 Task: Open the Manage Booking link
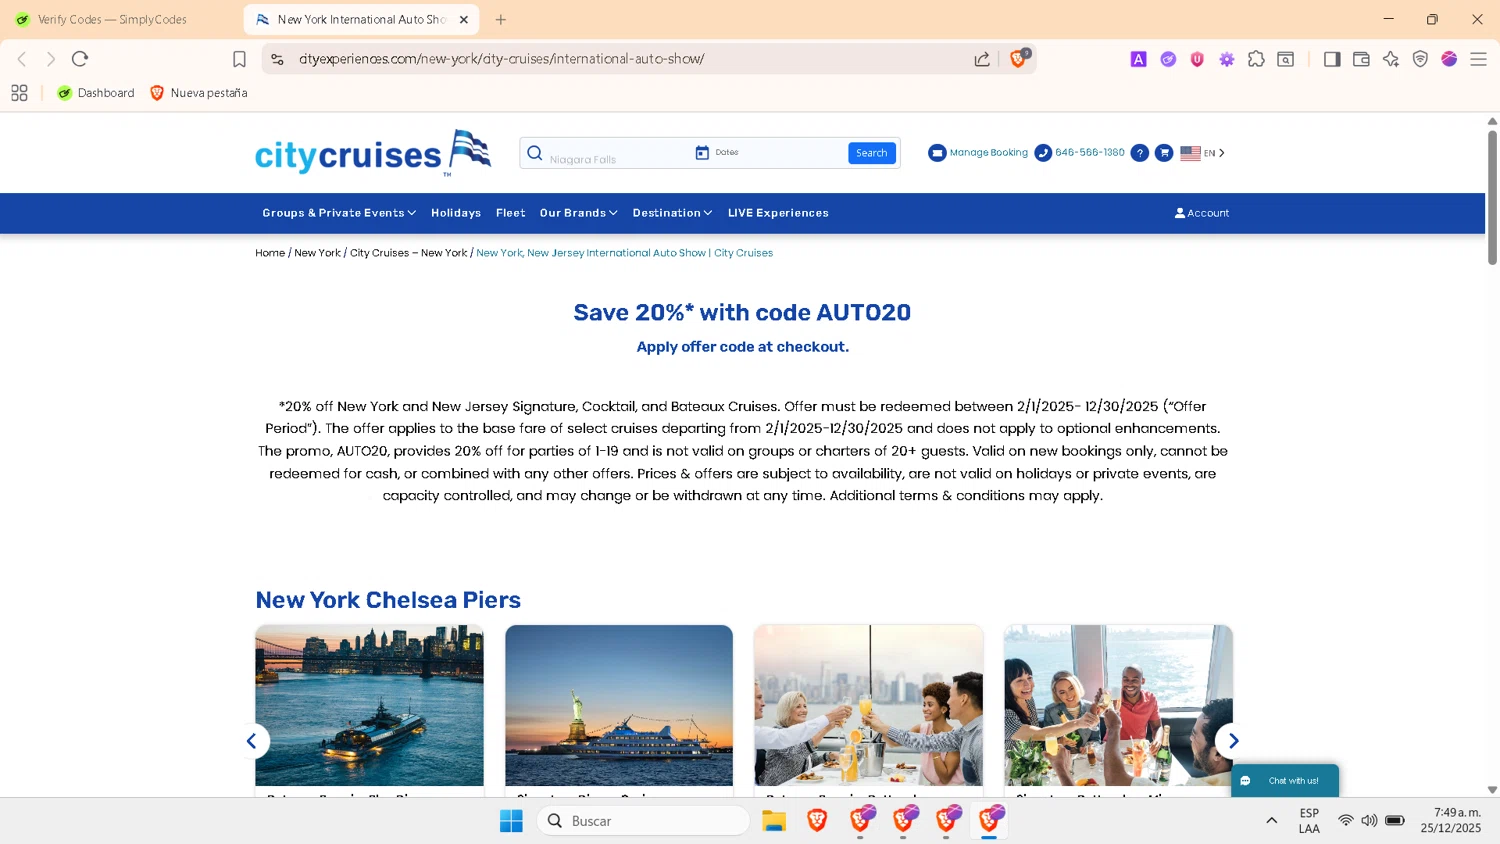tap(978, 153)
